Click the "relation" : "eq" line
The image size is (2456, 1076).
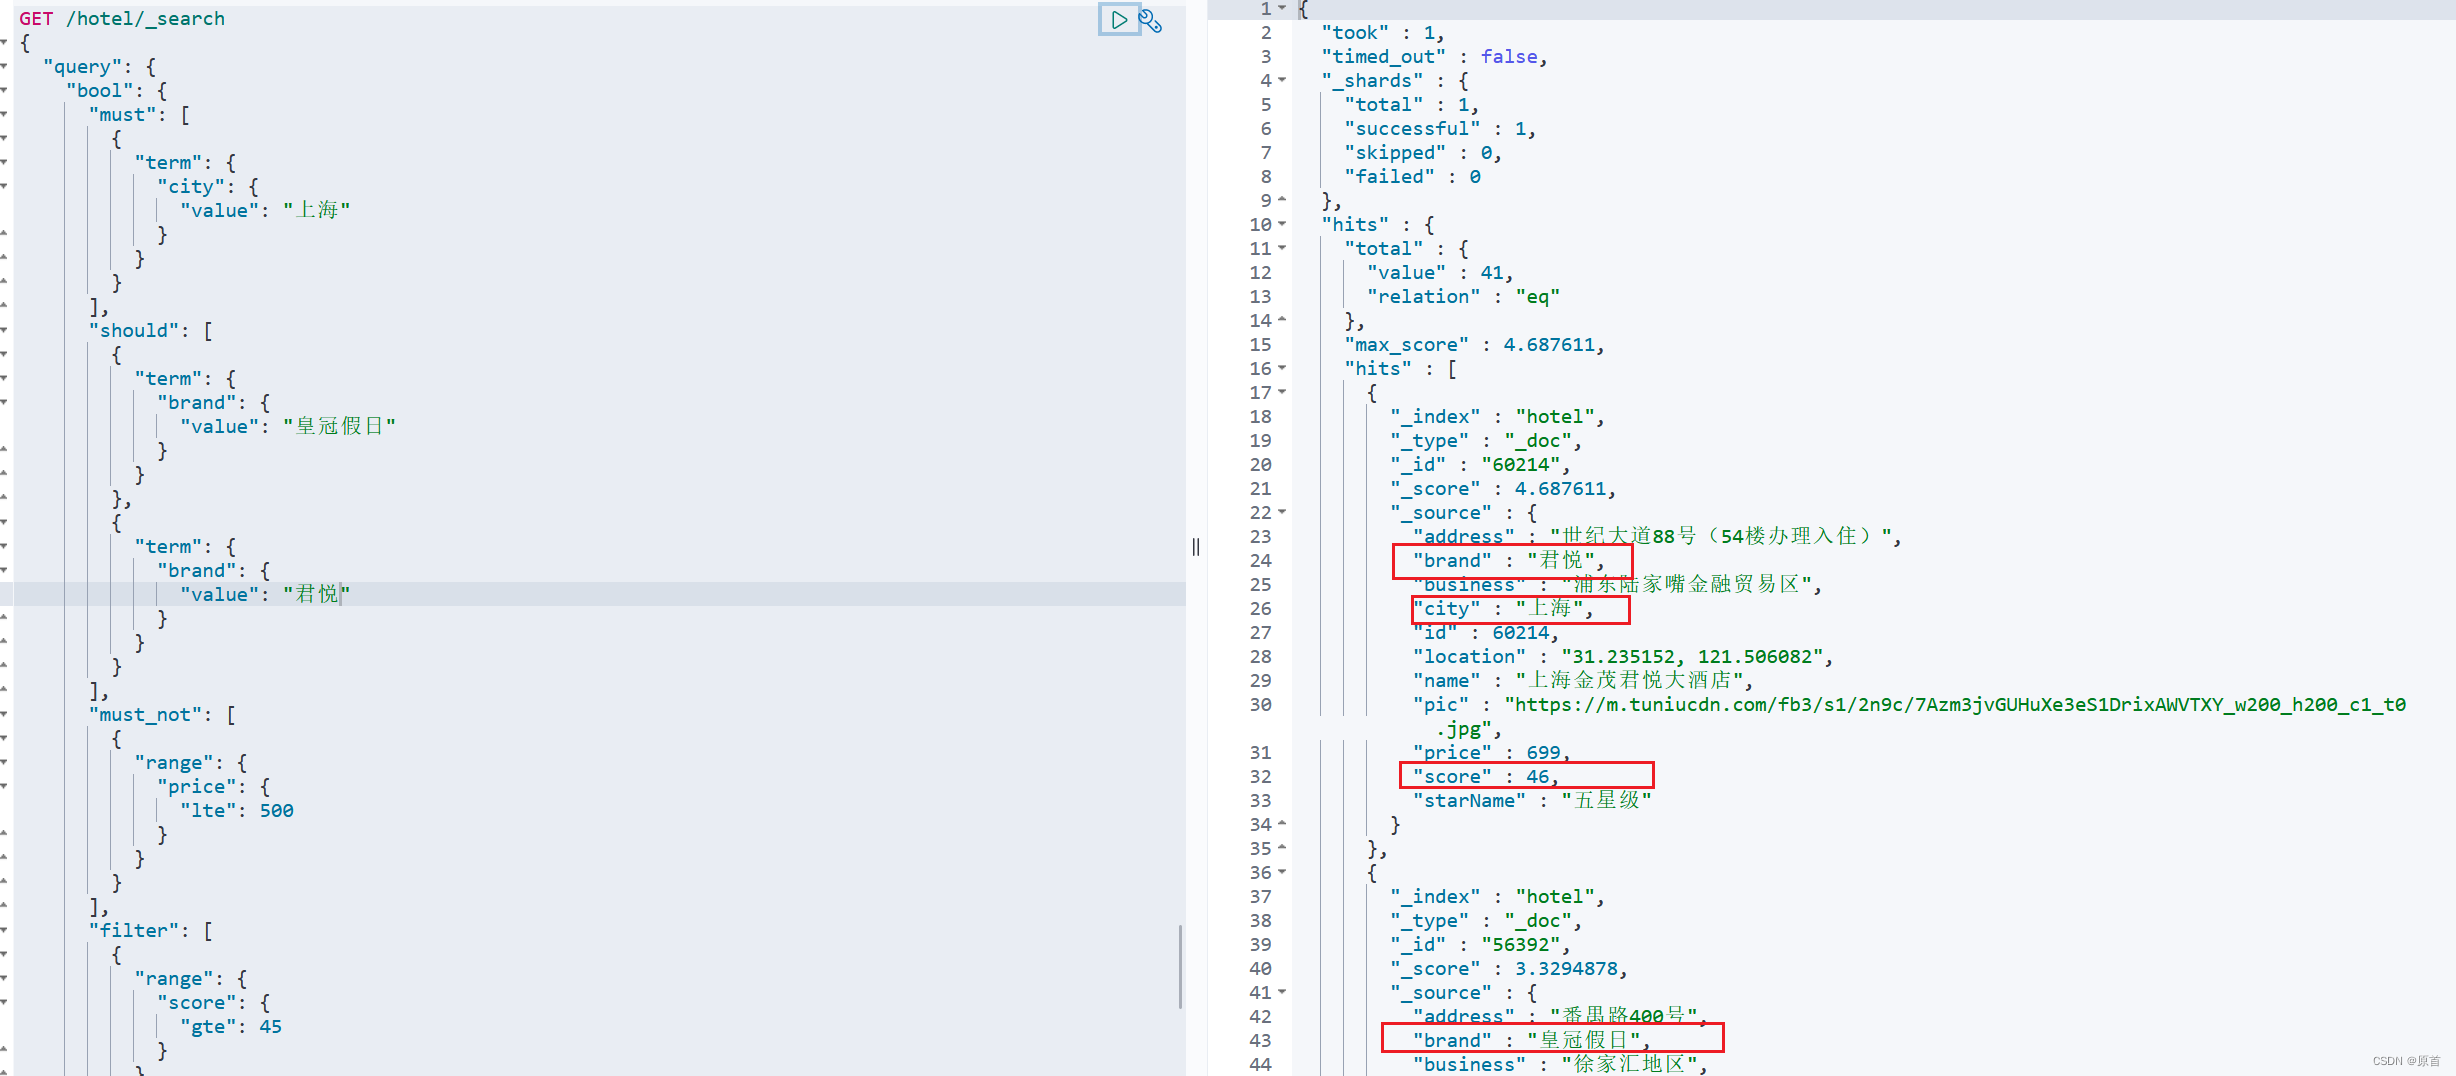click(1463, 297)
